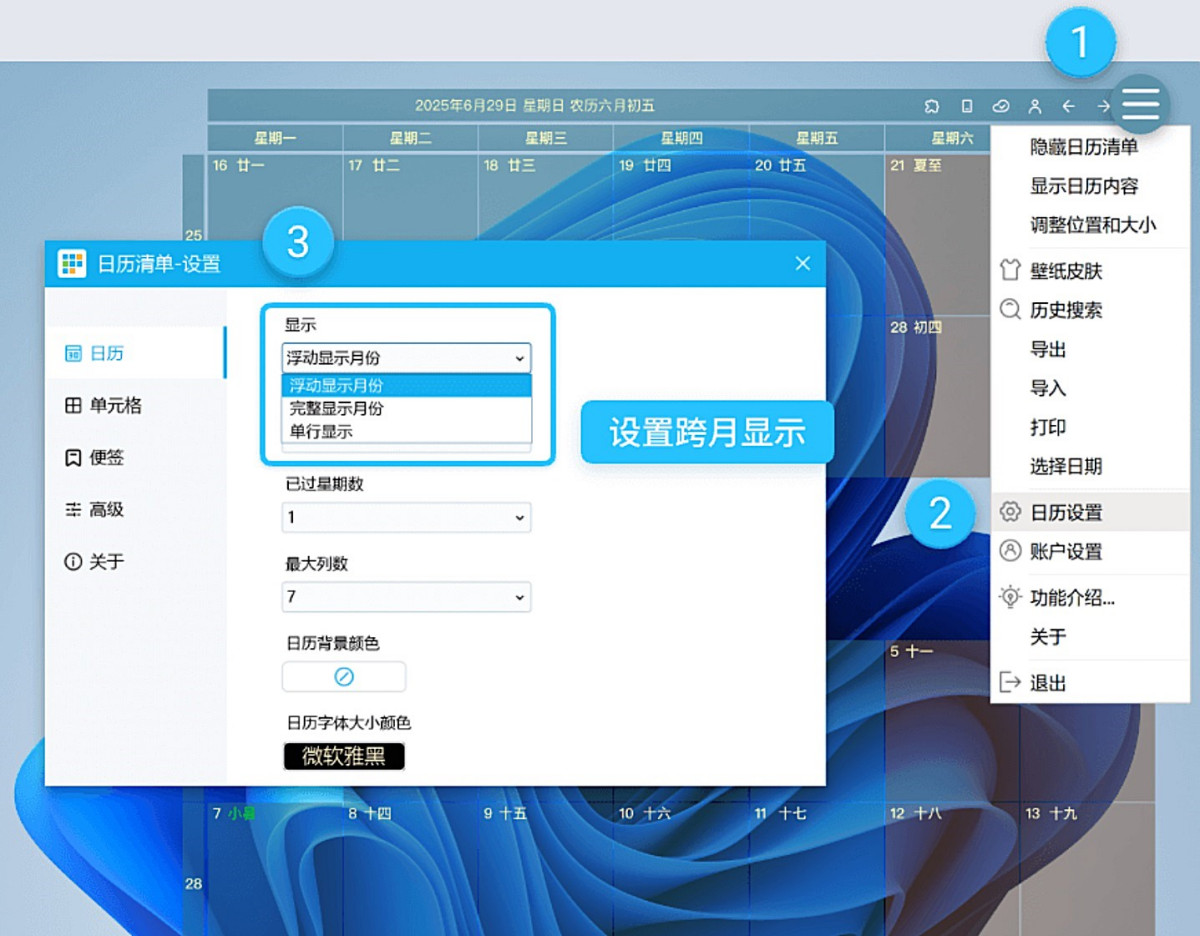The width and height of the screenshot is (1200, 936).
Task: Open the hamburger menu button
Action: coord(1139,104)
